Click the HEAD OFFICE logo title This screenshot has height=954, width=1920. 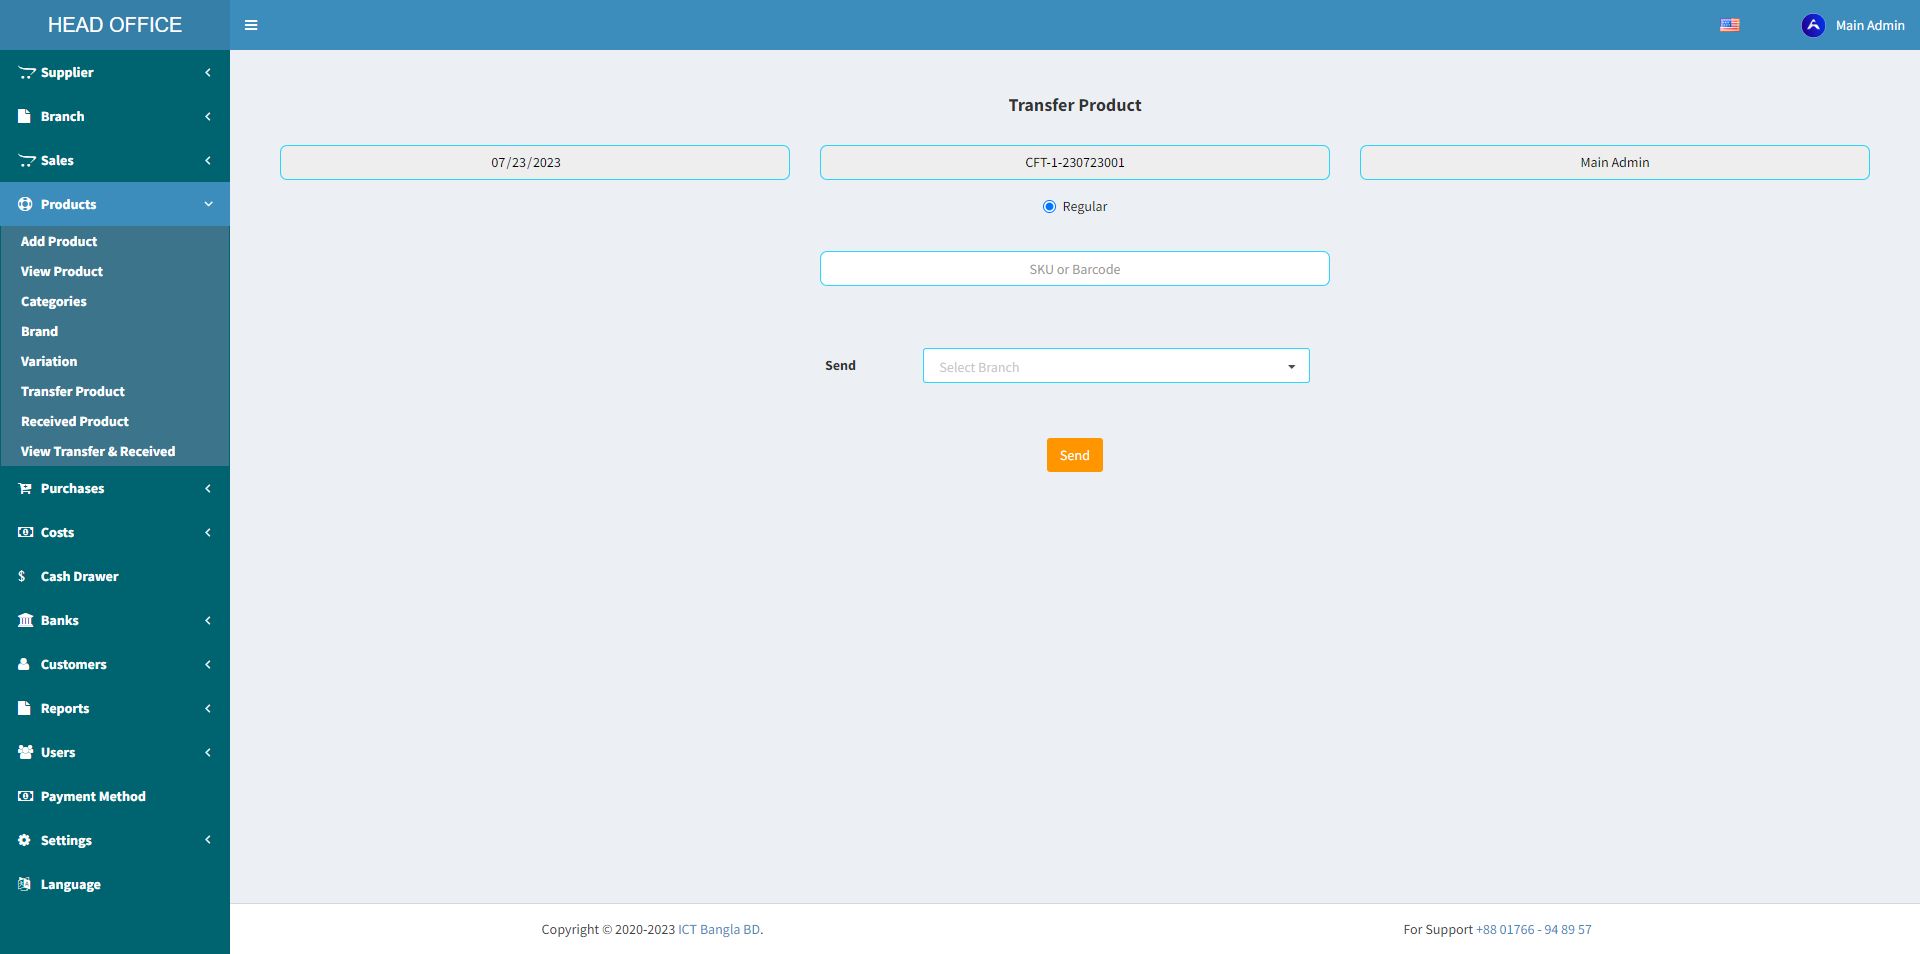coord(115,25)
